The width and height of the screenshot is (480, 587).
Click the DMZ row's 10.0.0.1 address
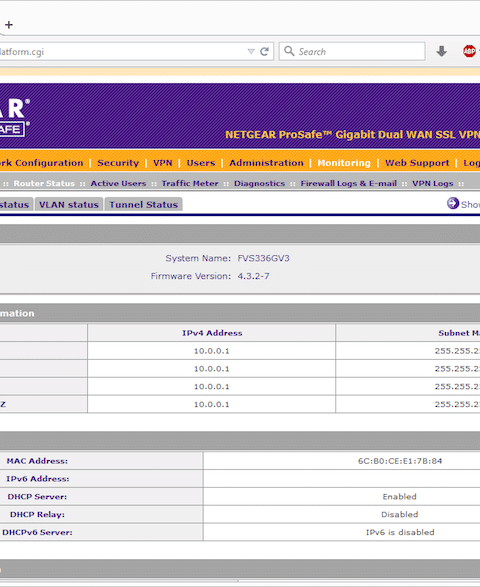(x=212, y=404)
